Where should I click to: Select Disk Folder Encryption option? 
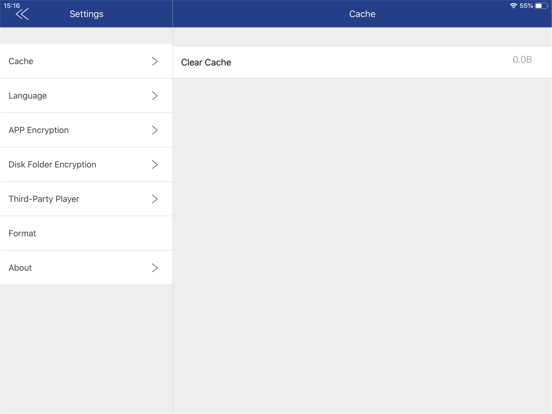pos(86,165)
